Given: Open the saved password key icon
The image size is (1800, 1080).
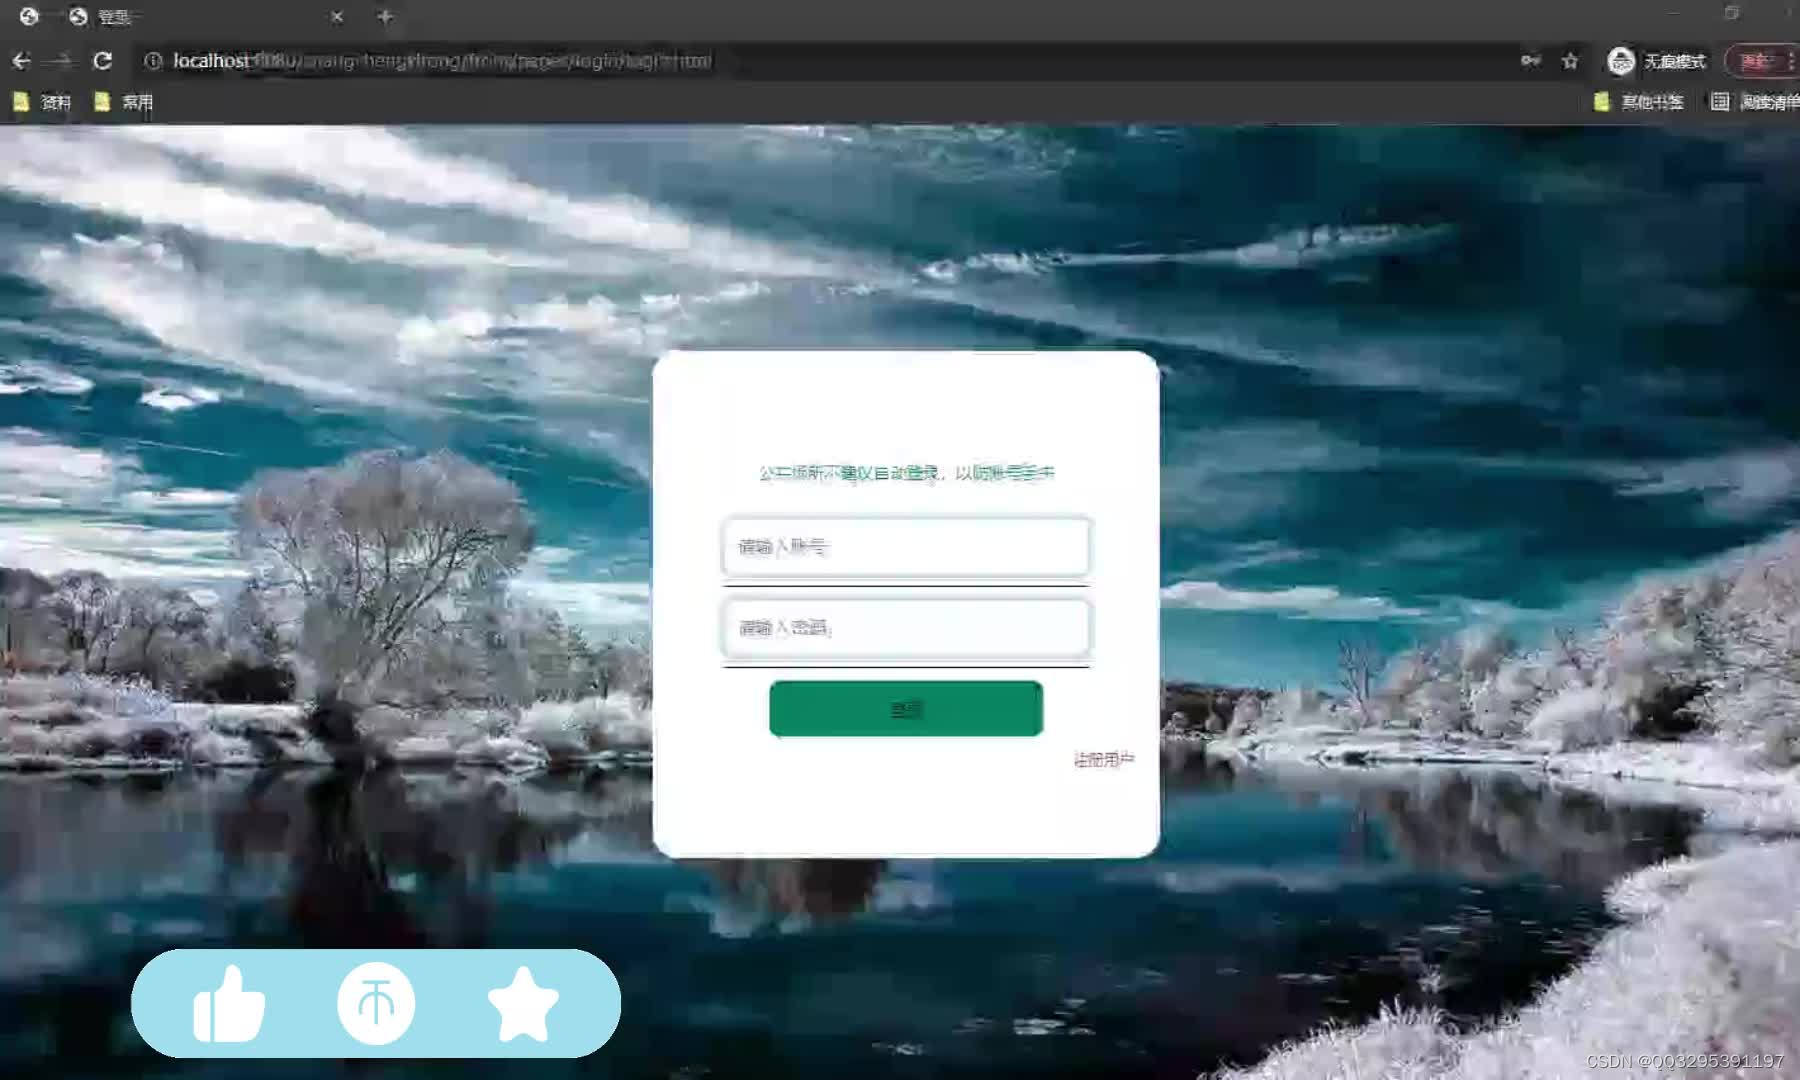Looking at the screenshot, I should pyautogui.click(x=1530, y=61).
